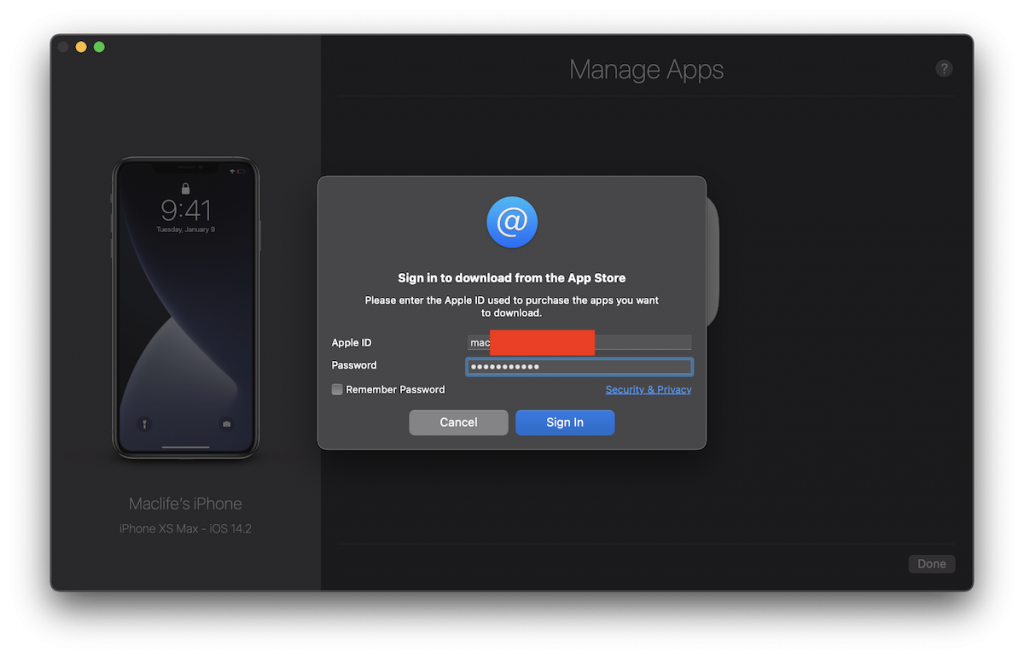
Task: Click the lock icon on the iPhone lock screen
Action: click(186, 188)
